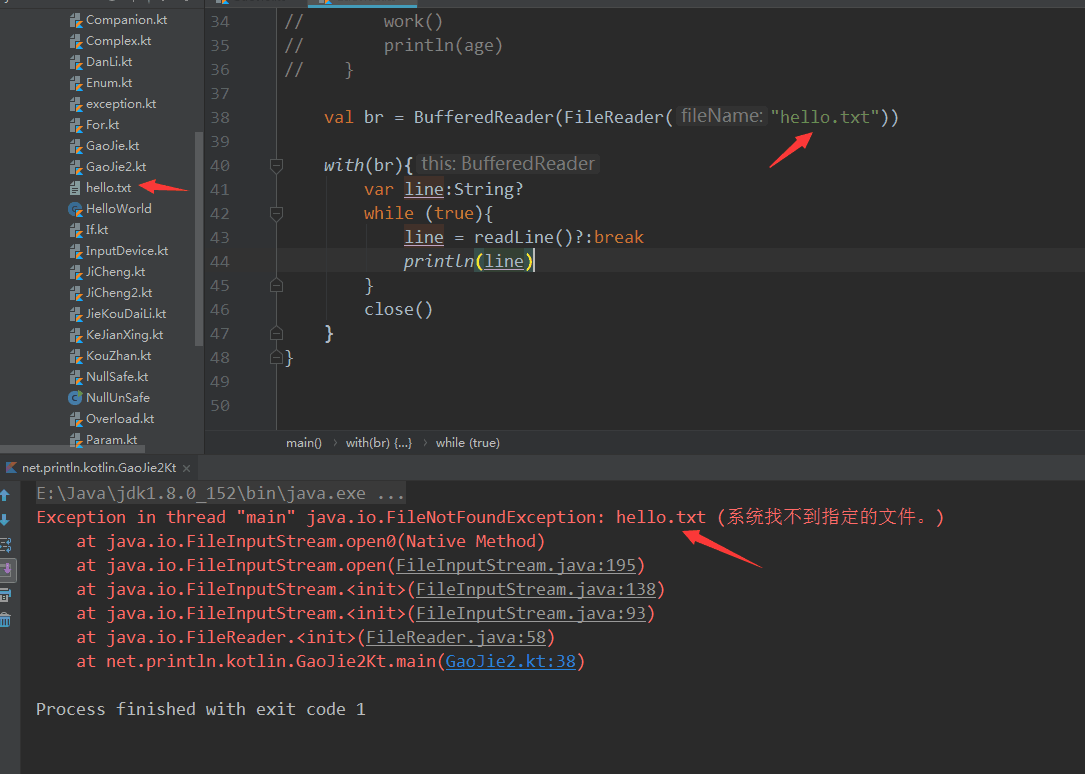Open the FileReader.java:58 stack trace link

click(x=456, y=637)
